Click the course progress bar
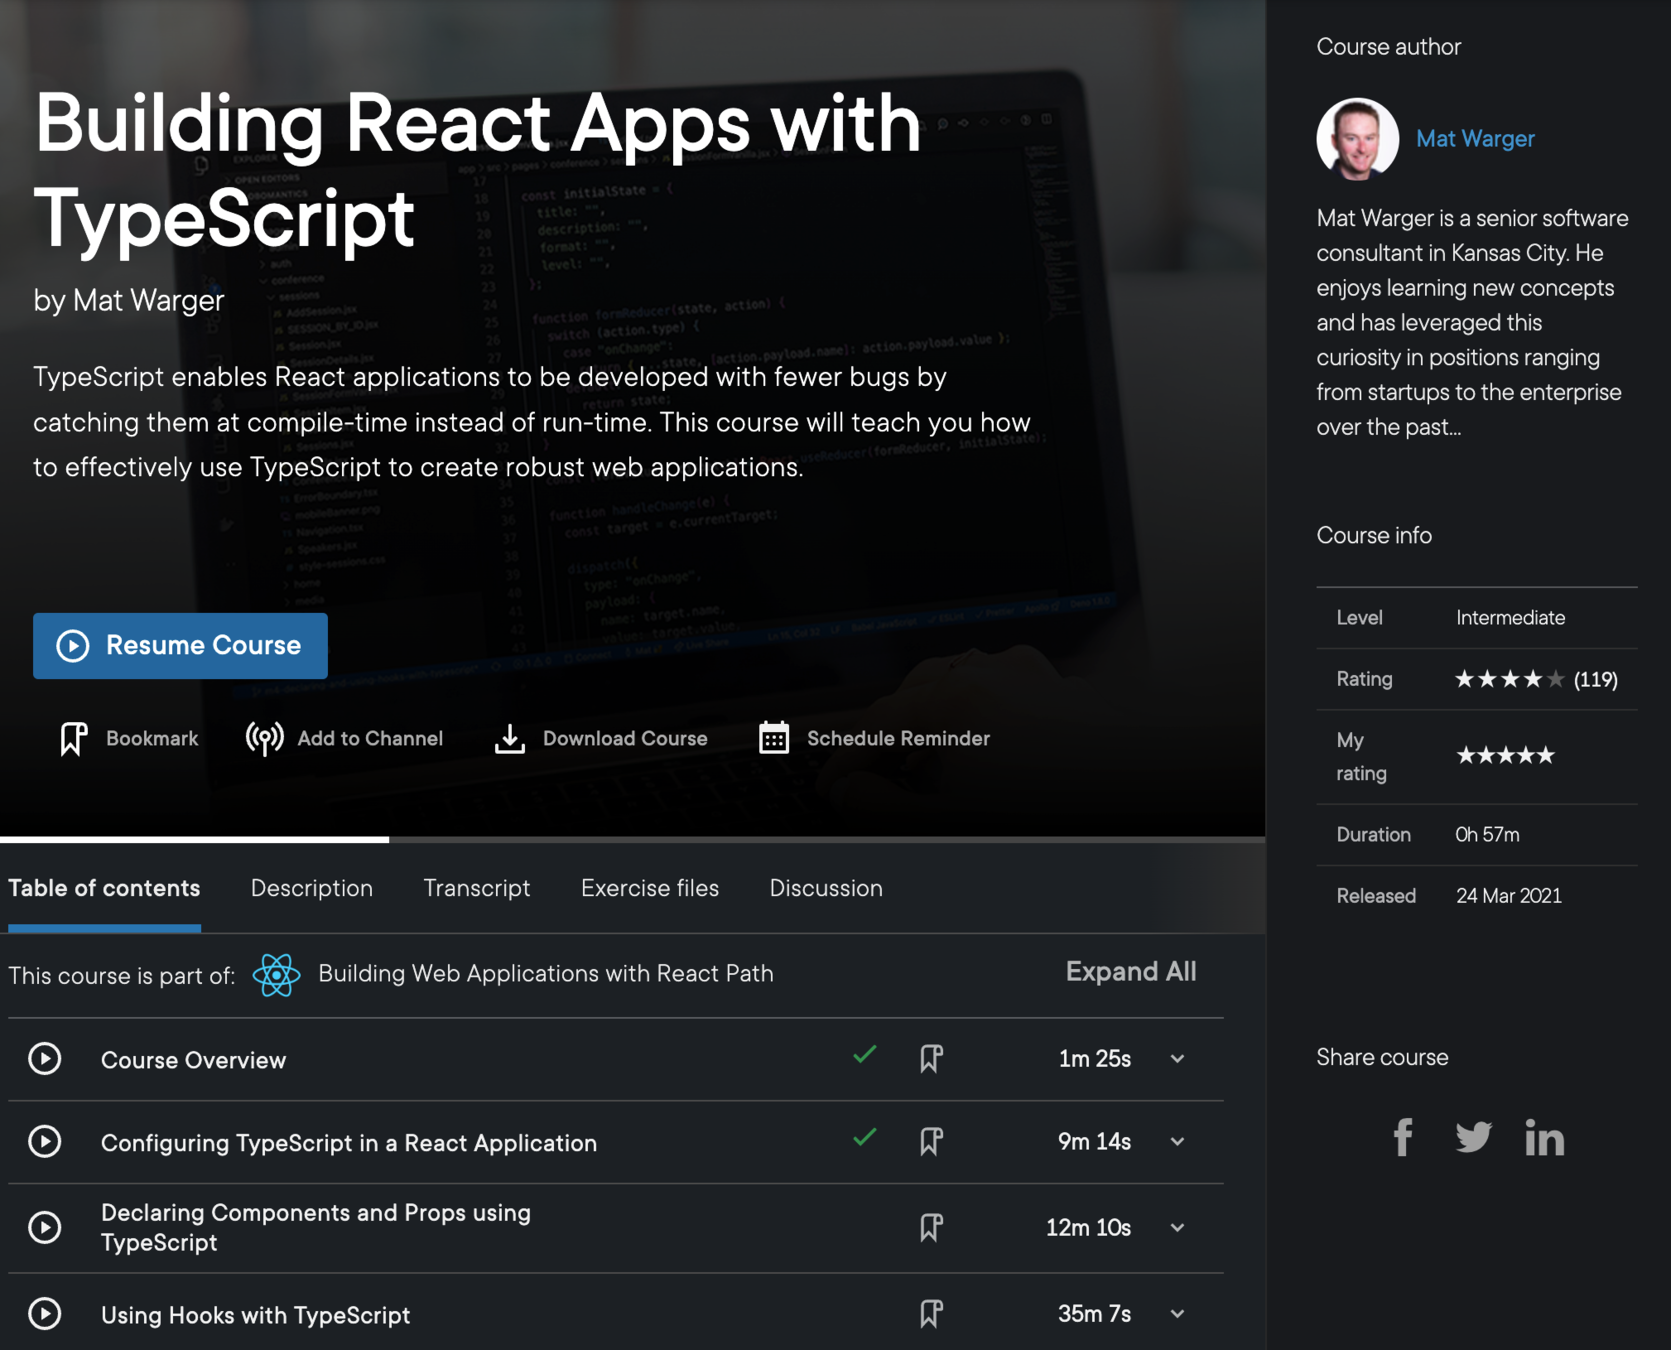This screenshot has height=1350, width=1671. [x=633, y=839]
